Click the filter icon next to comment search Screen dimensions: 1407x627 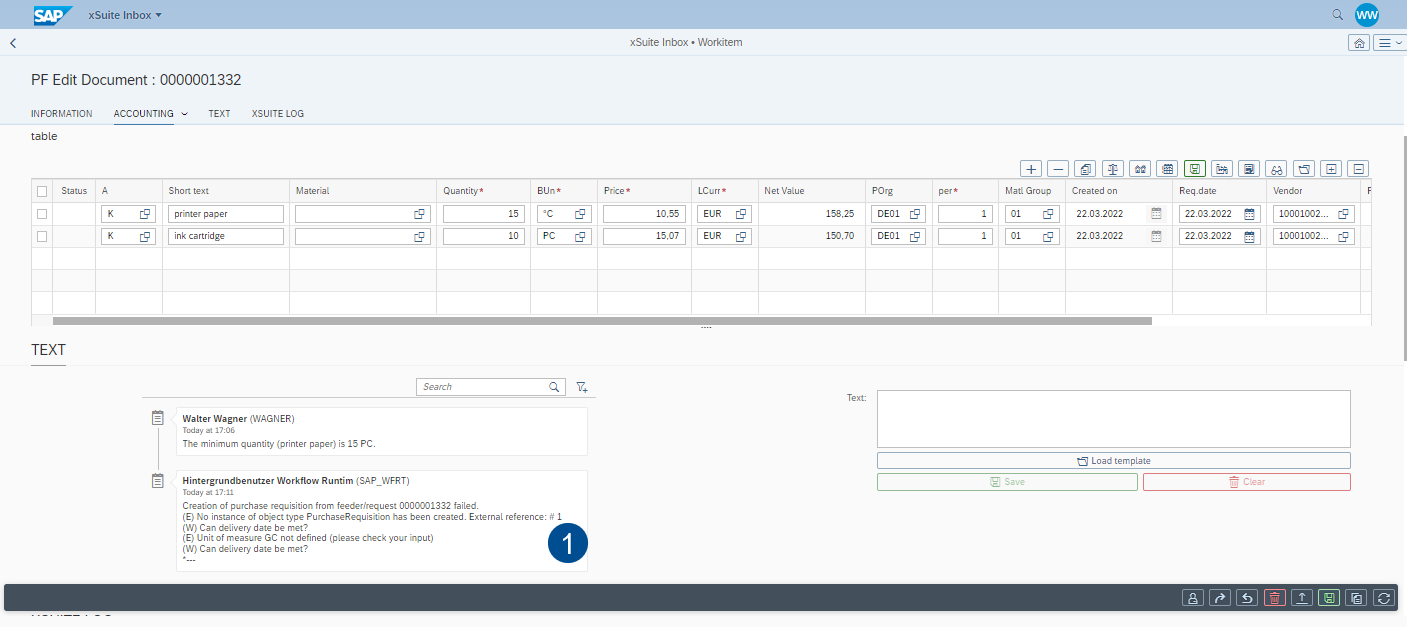click(582, 387)
